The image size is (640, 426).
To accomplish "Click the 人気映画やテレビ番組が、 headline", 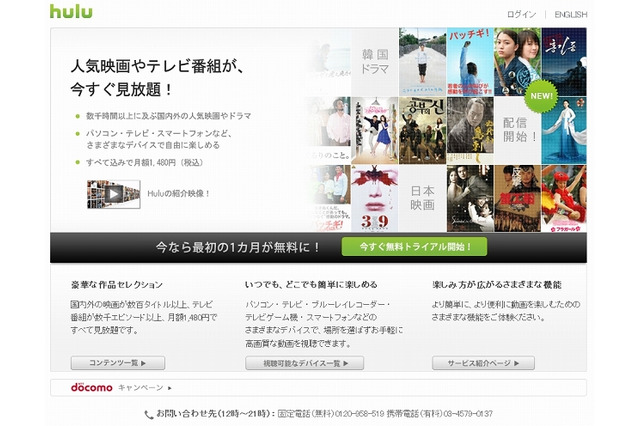I will pos(157,66).
